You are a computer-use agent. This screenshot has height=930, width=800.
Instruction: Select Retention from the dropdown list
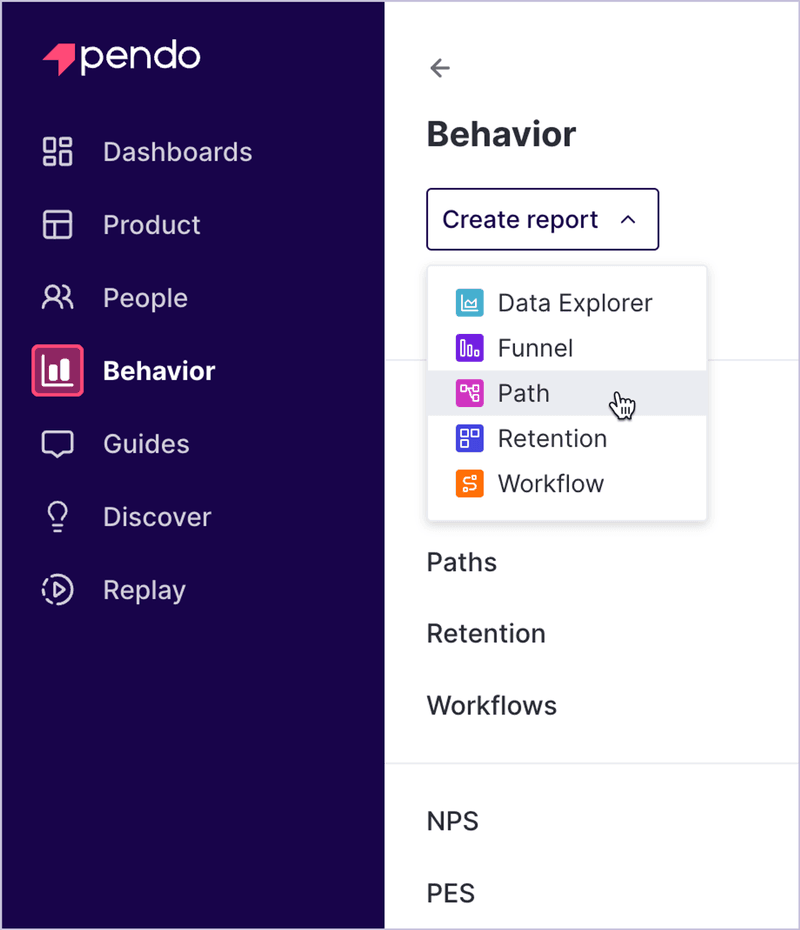coord(551,438)
